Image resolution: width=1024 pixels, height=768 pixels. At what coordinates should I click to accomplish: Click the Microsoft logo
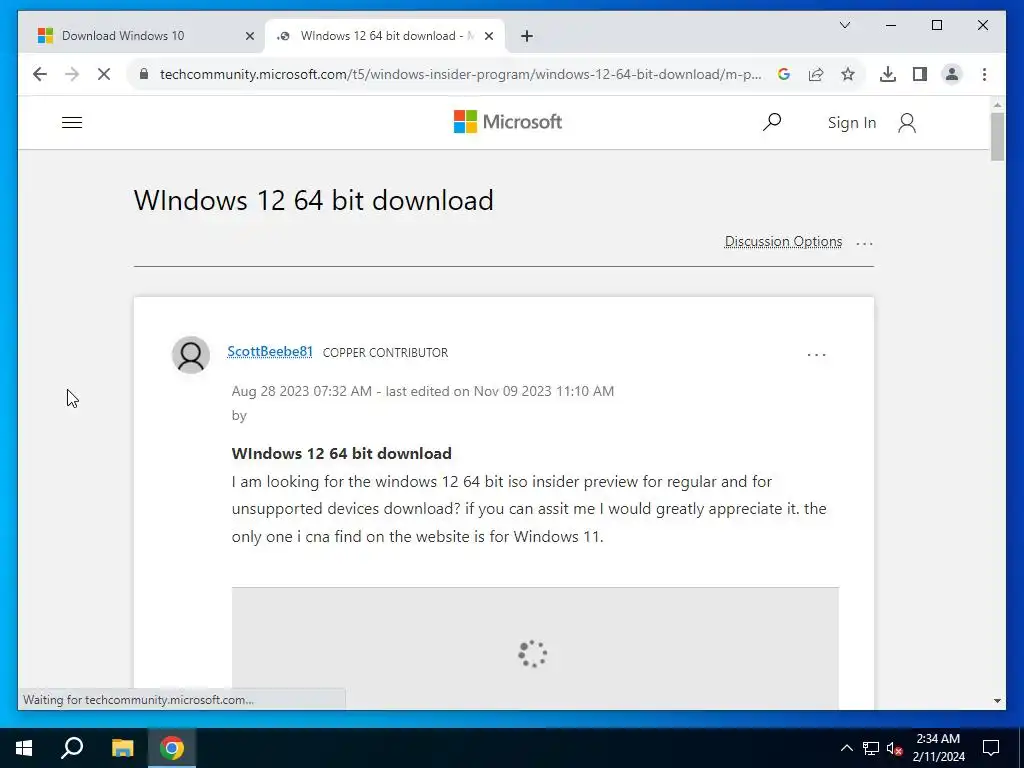pyautogui.click(x=507, y=121)
